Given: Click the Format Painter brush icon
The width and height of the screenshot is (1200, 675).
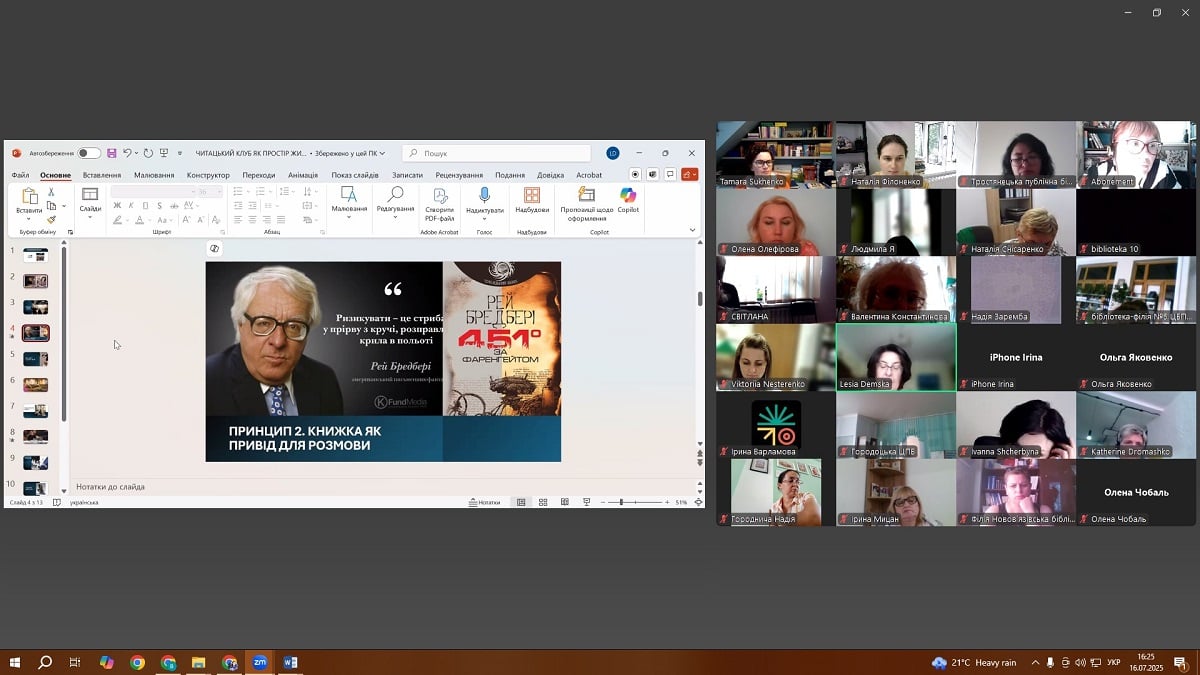Looking at the screenshot, I should point(51,219).
